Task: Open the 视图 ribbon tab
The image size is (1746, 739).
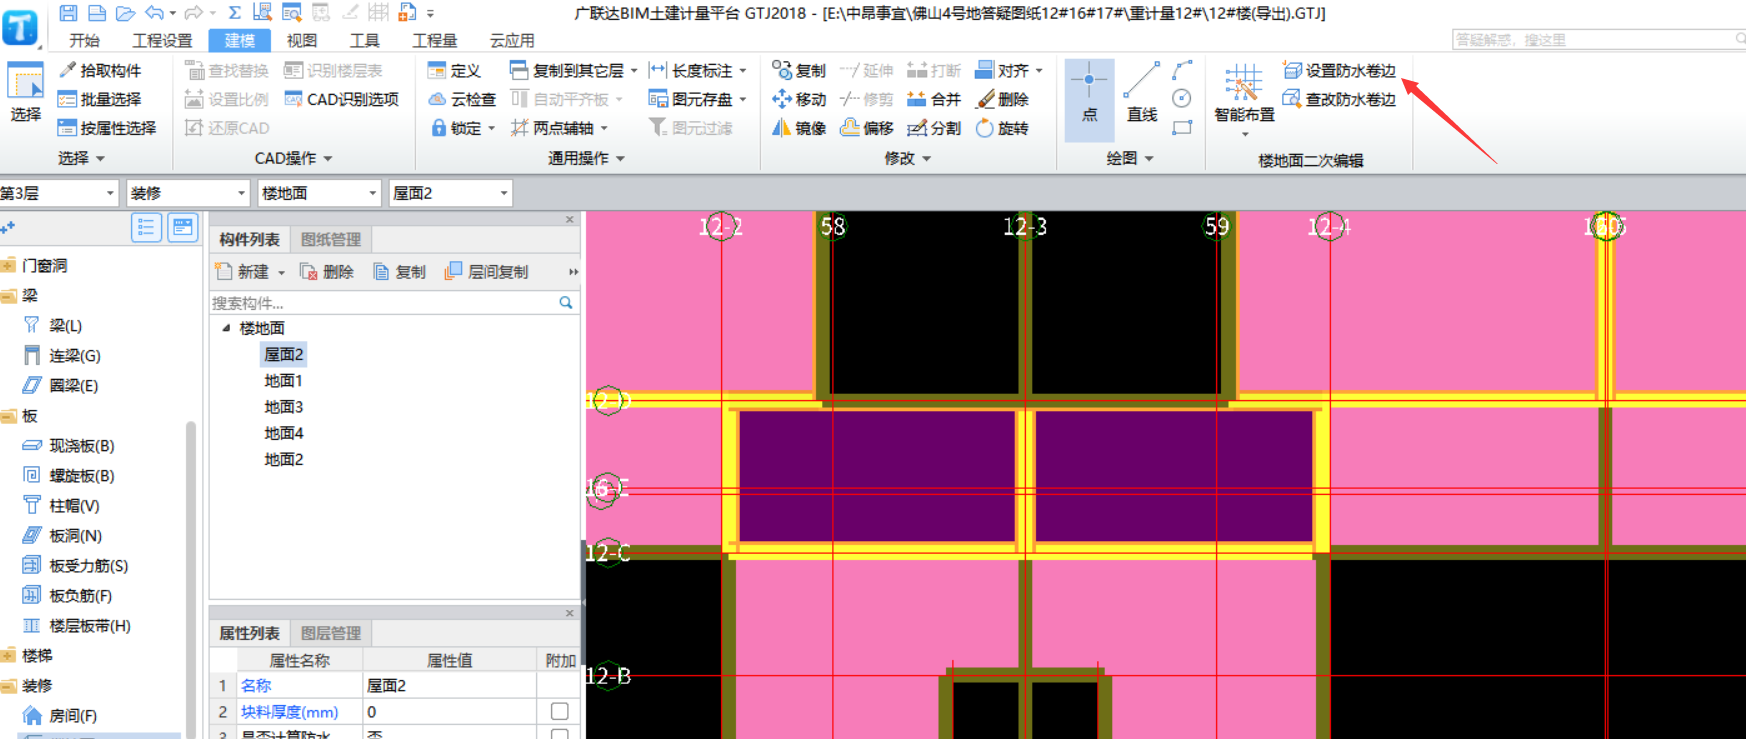Action: [301, 40]
